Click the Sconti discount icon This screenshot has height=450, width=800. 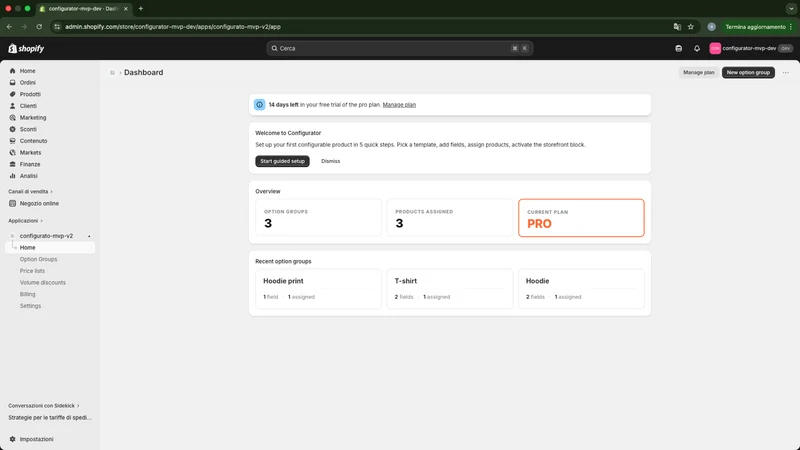click(13, 130)
